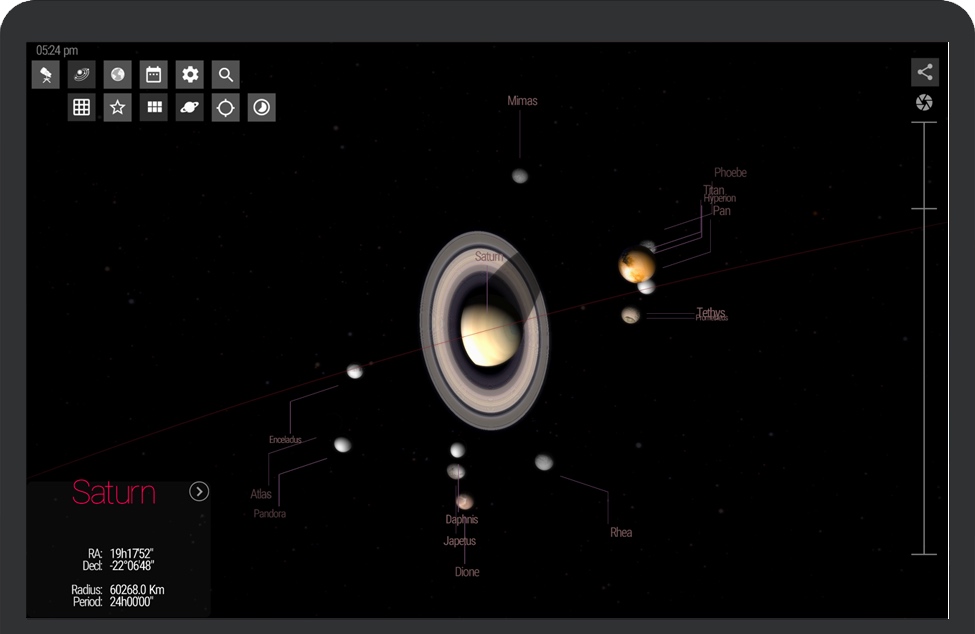Select the Rhea label
975x634 pixels.
point(621,532)
